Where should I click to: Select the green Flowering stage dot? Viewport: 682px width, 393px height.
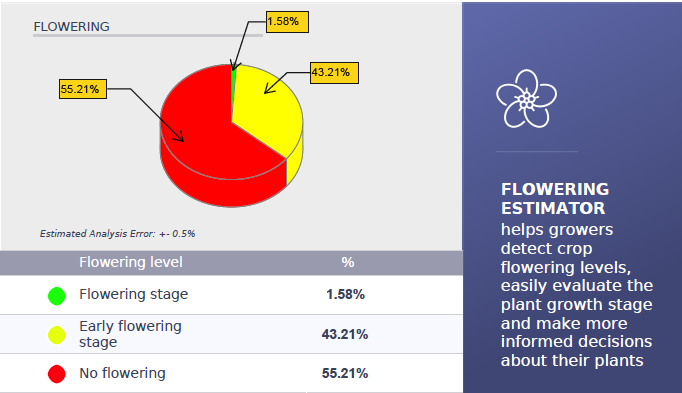(x=57, y=296)
